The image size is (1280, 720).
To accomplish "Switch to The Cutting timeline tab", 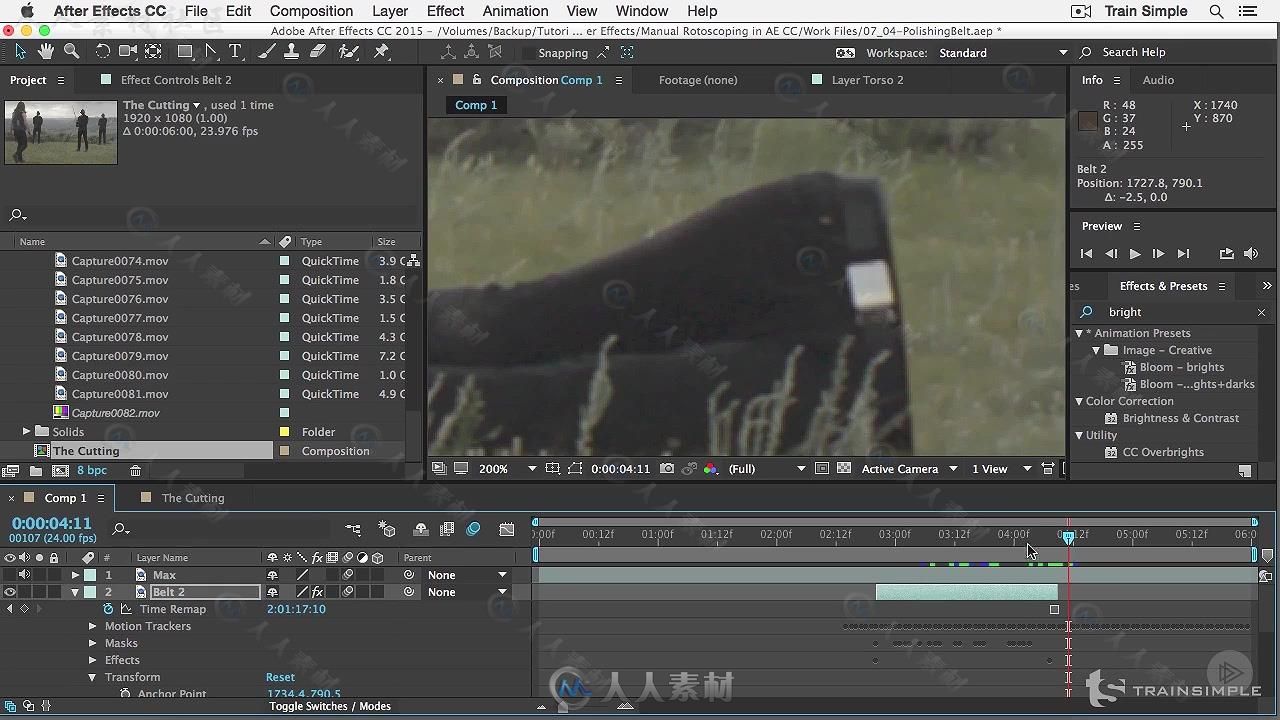I will tap(192, 498).
